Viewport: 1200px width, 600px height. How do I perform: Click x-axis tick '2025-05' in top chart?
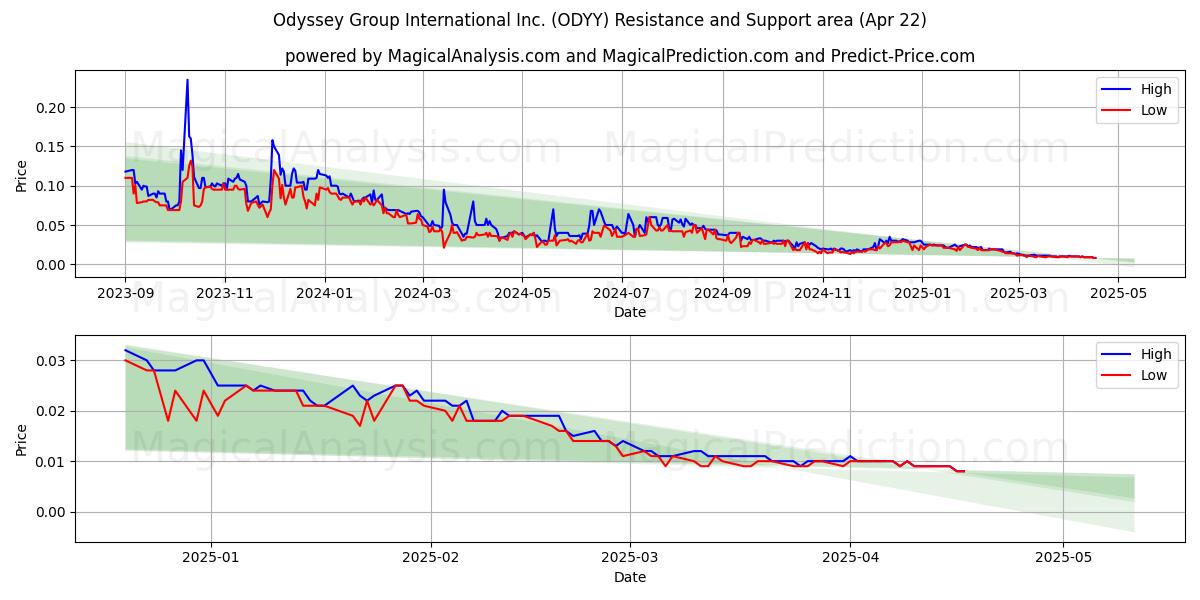pyautogui.click(x=1117, y=294)
